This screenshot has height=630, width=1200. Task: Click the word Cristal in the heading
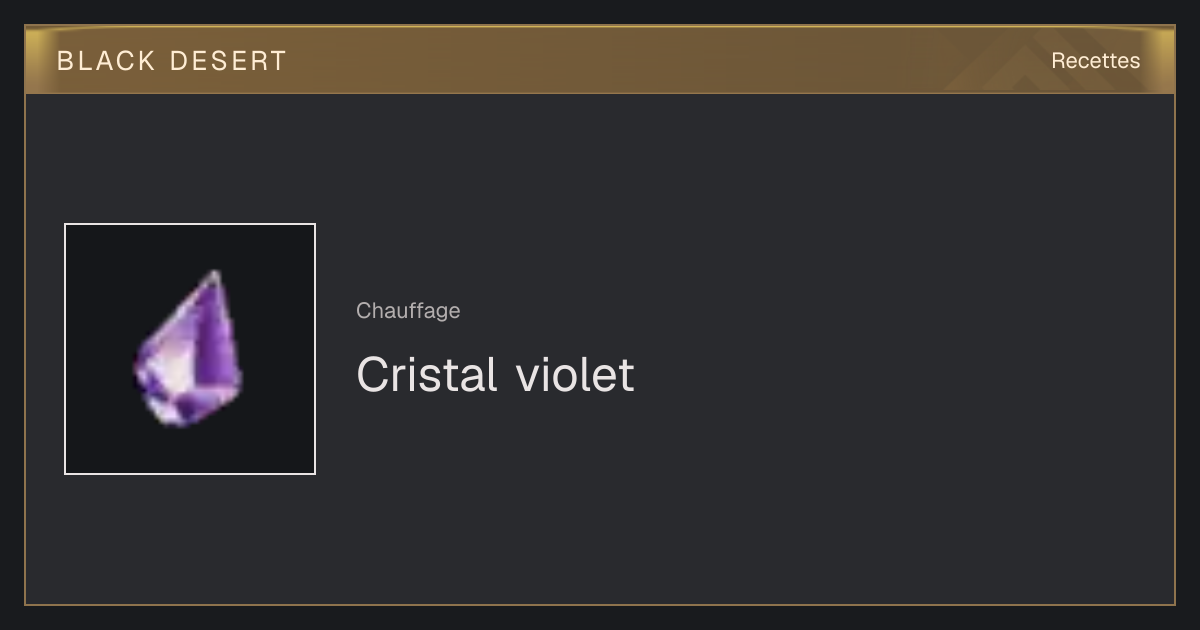click(x=426, y=375)
